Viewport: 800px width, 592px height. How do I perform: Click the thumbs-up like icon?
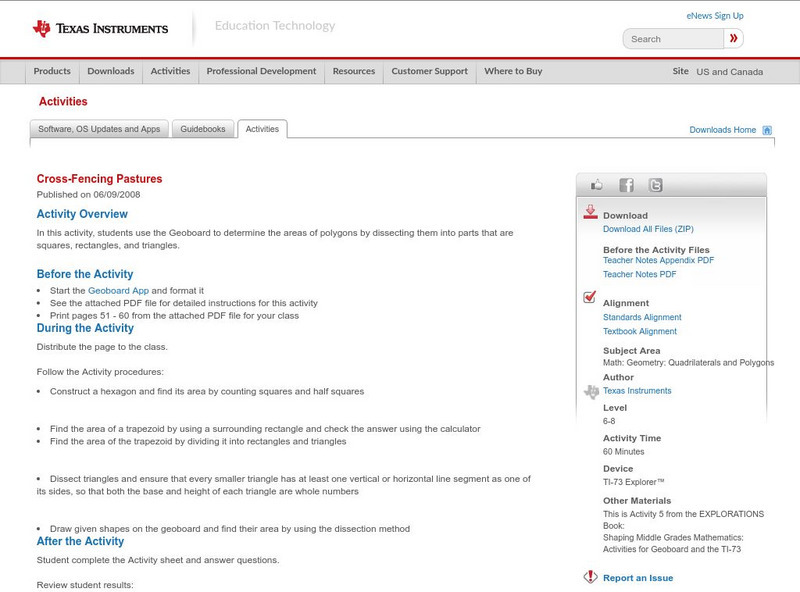point(597,185)
